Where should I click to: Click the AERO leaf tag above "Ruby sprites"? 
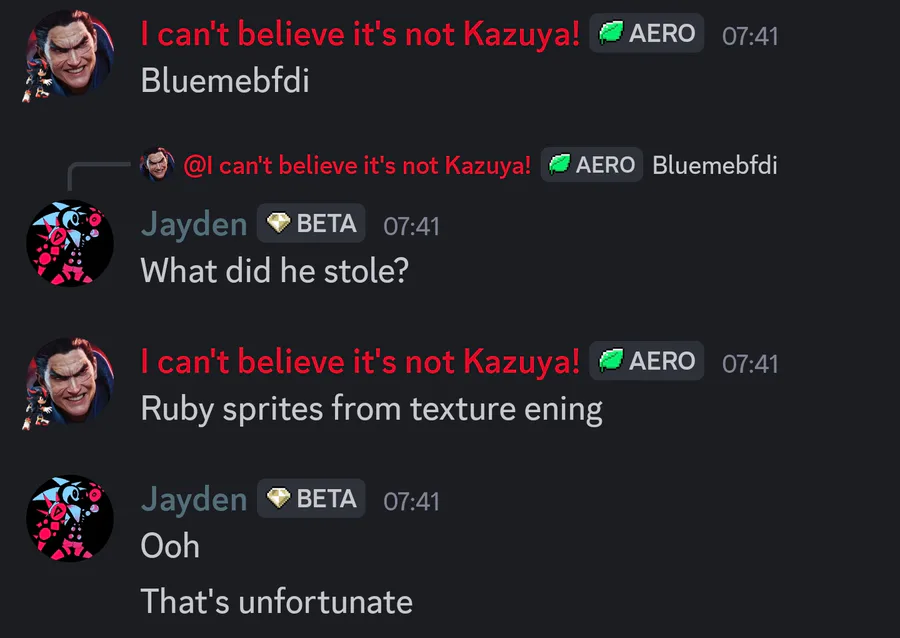[647, 361]
